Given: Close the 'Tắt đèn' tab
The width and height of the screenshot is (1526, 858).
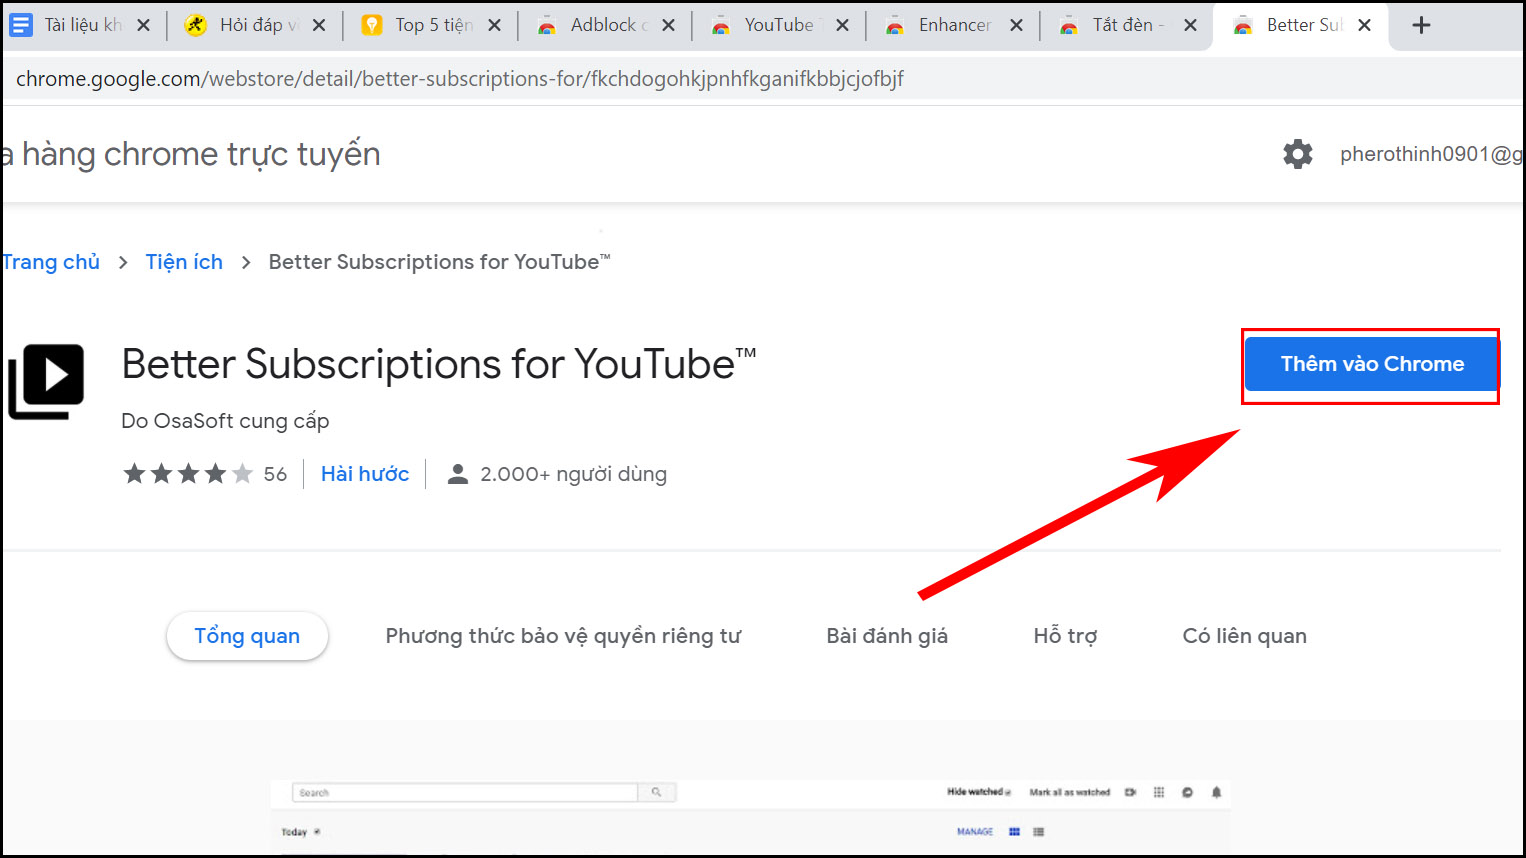Looking at the screenshot, I should (x=1190, y=25).
